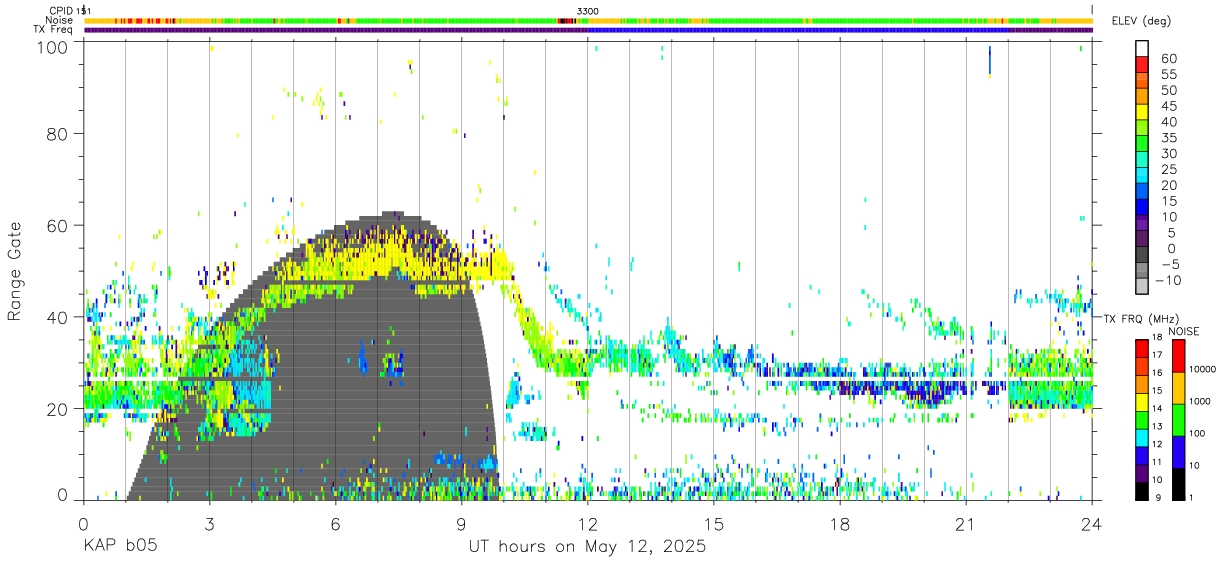Click the Noise indicator strip above the plot
The width and height of the screenshot is (1228, 567).
pos(588,20)
